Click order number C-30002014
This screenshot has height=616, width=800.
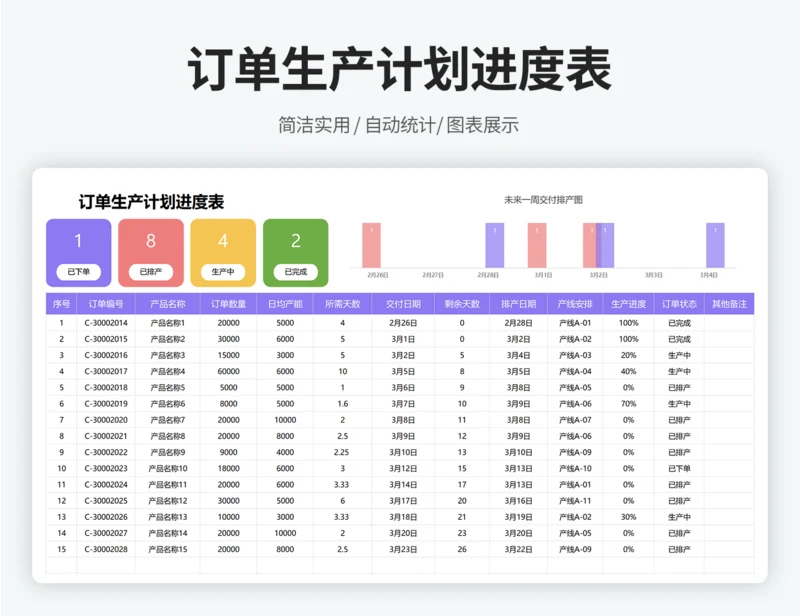pyautogui.click(x=106, y=323)
